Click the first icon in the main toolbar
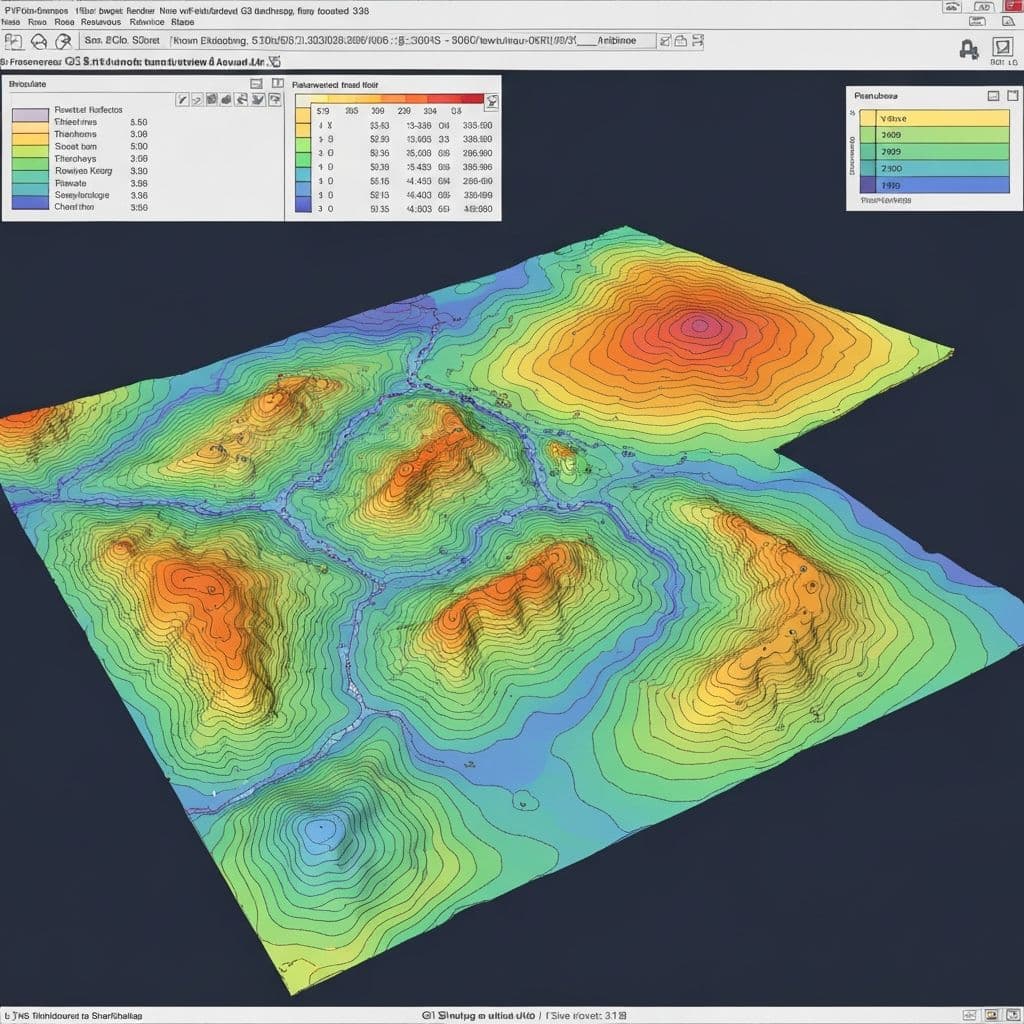The image size is (1024, 1024). [x=13, y=41]
